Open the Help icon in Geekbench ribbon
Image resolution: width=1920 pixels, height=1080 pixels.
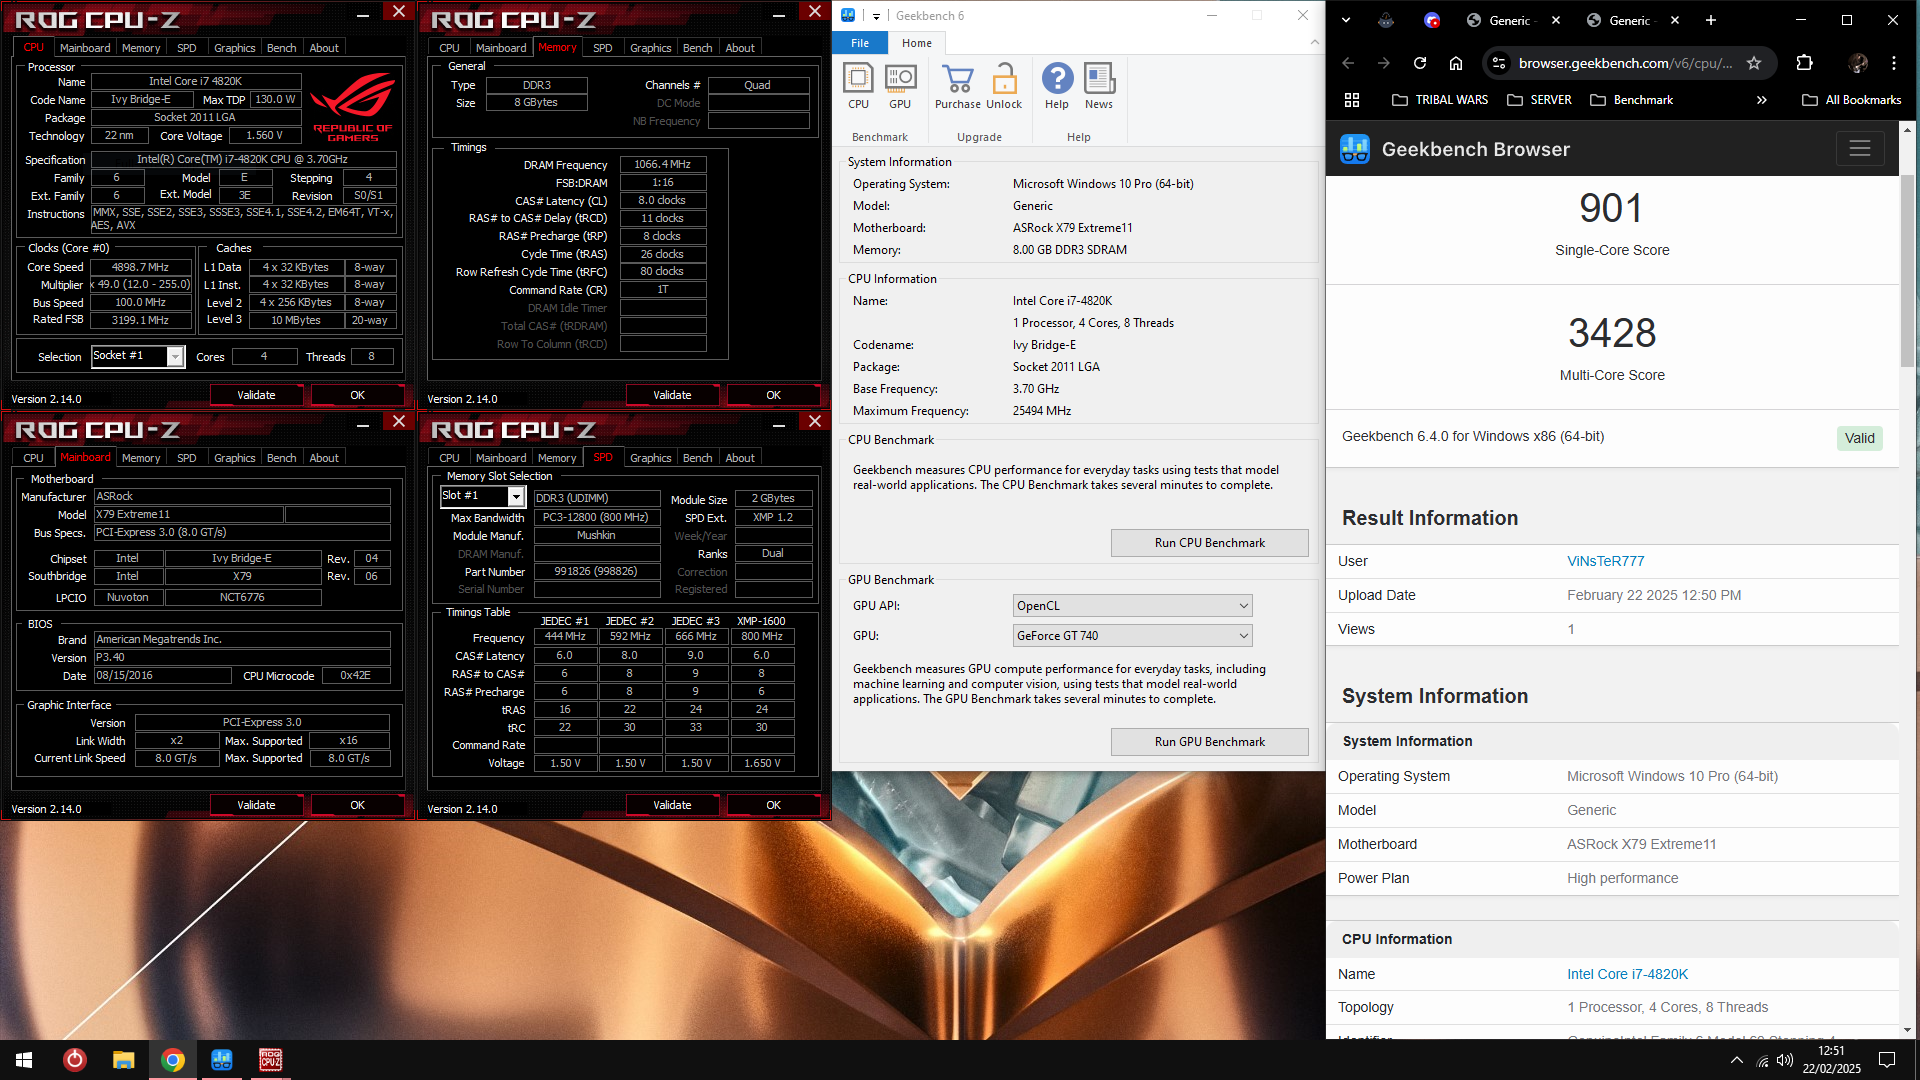[1057, 86]
